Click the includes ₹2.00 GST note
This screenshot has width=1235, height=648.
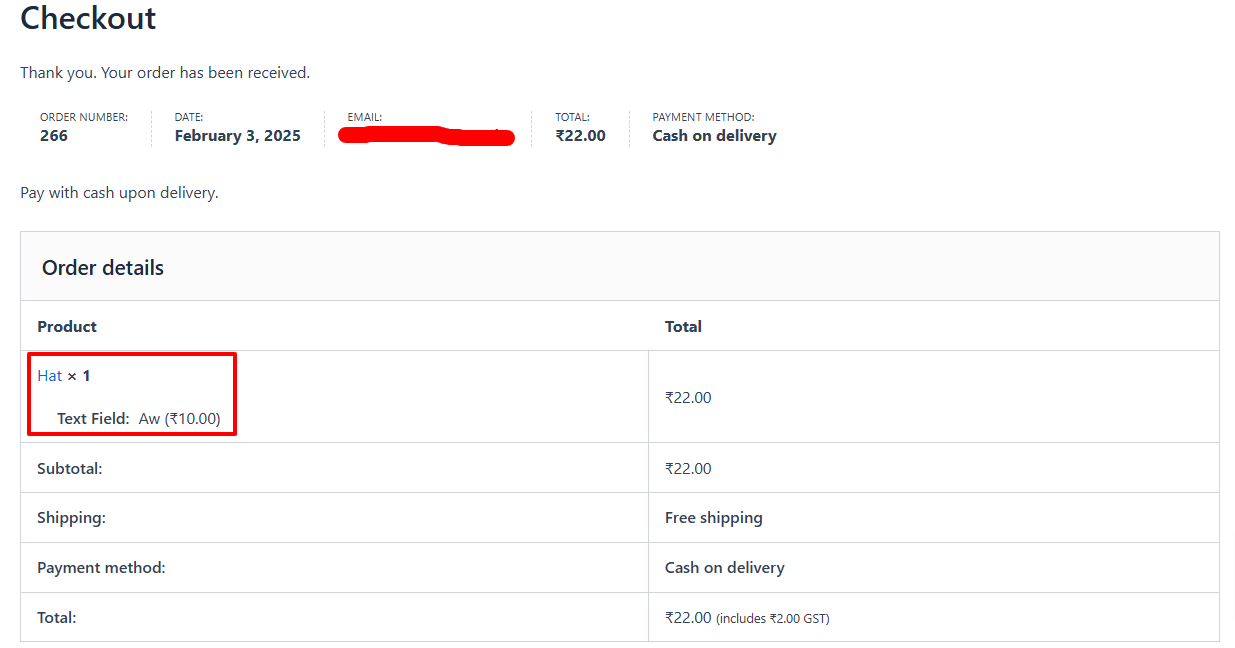773,619
